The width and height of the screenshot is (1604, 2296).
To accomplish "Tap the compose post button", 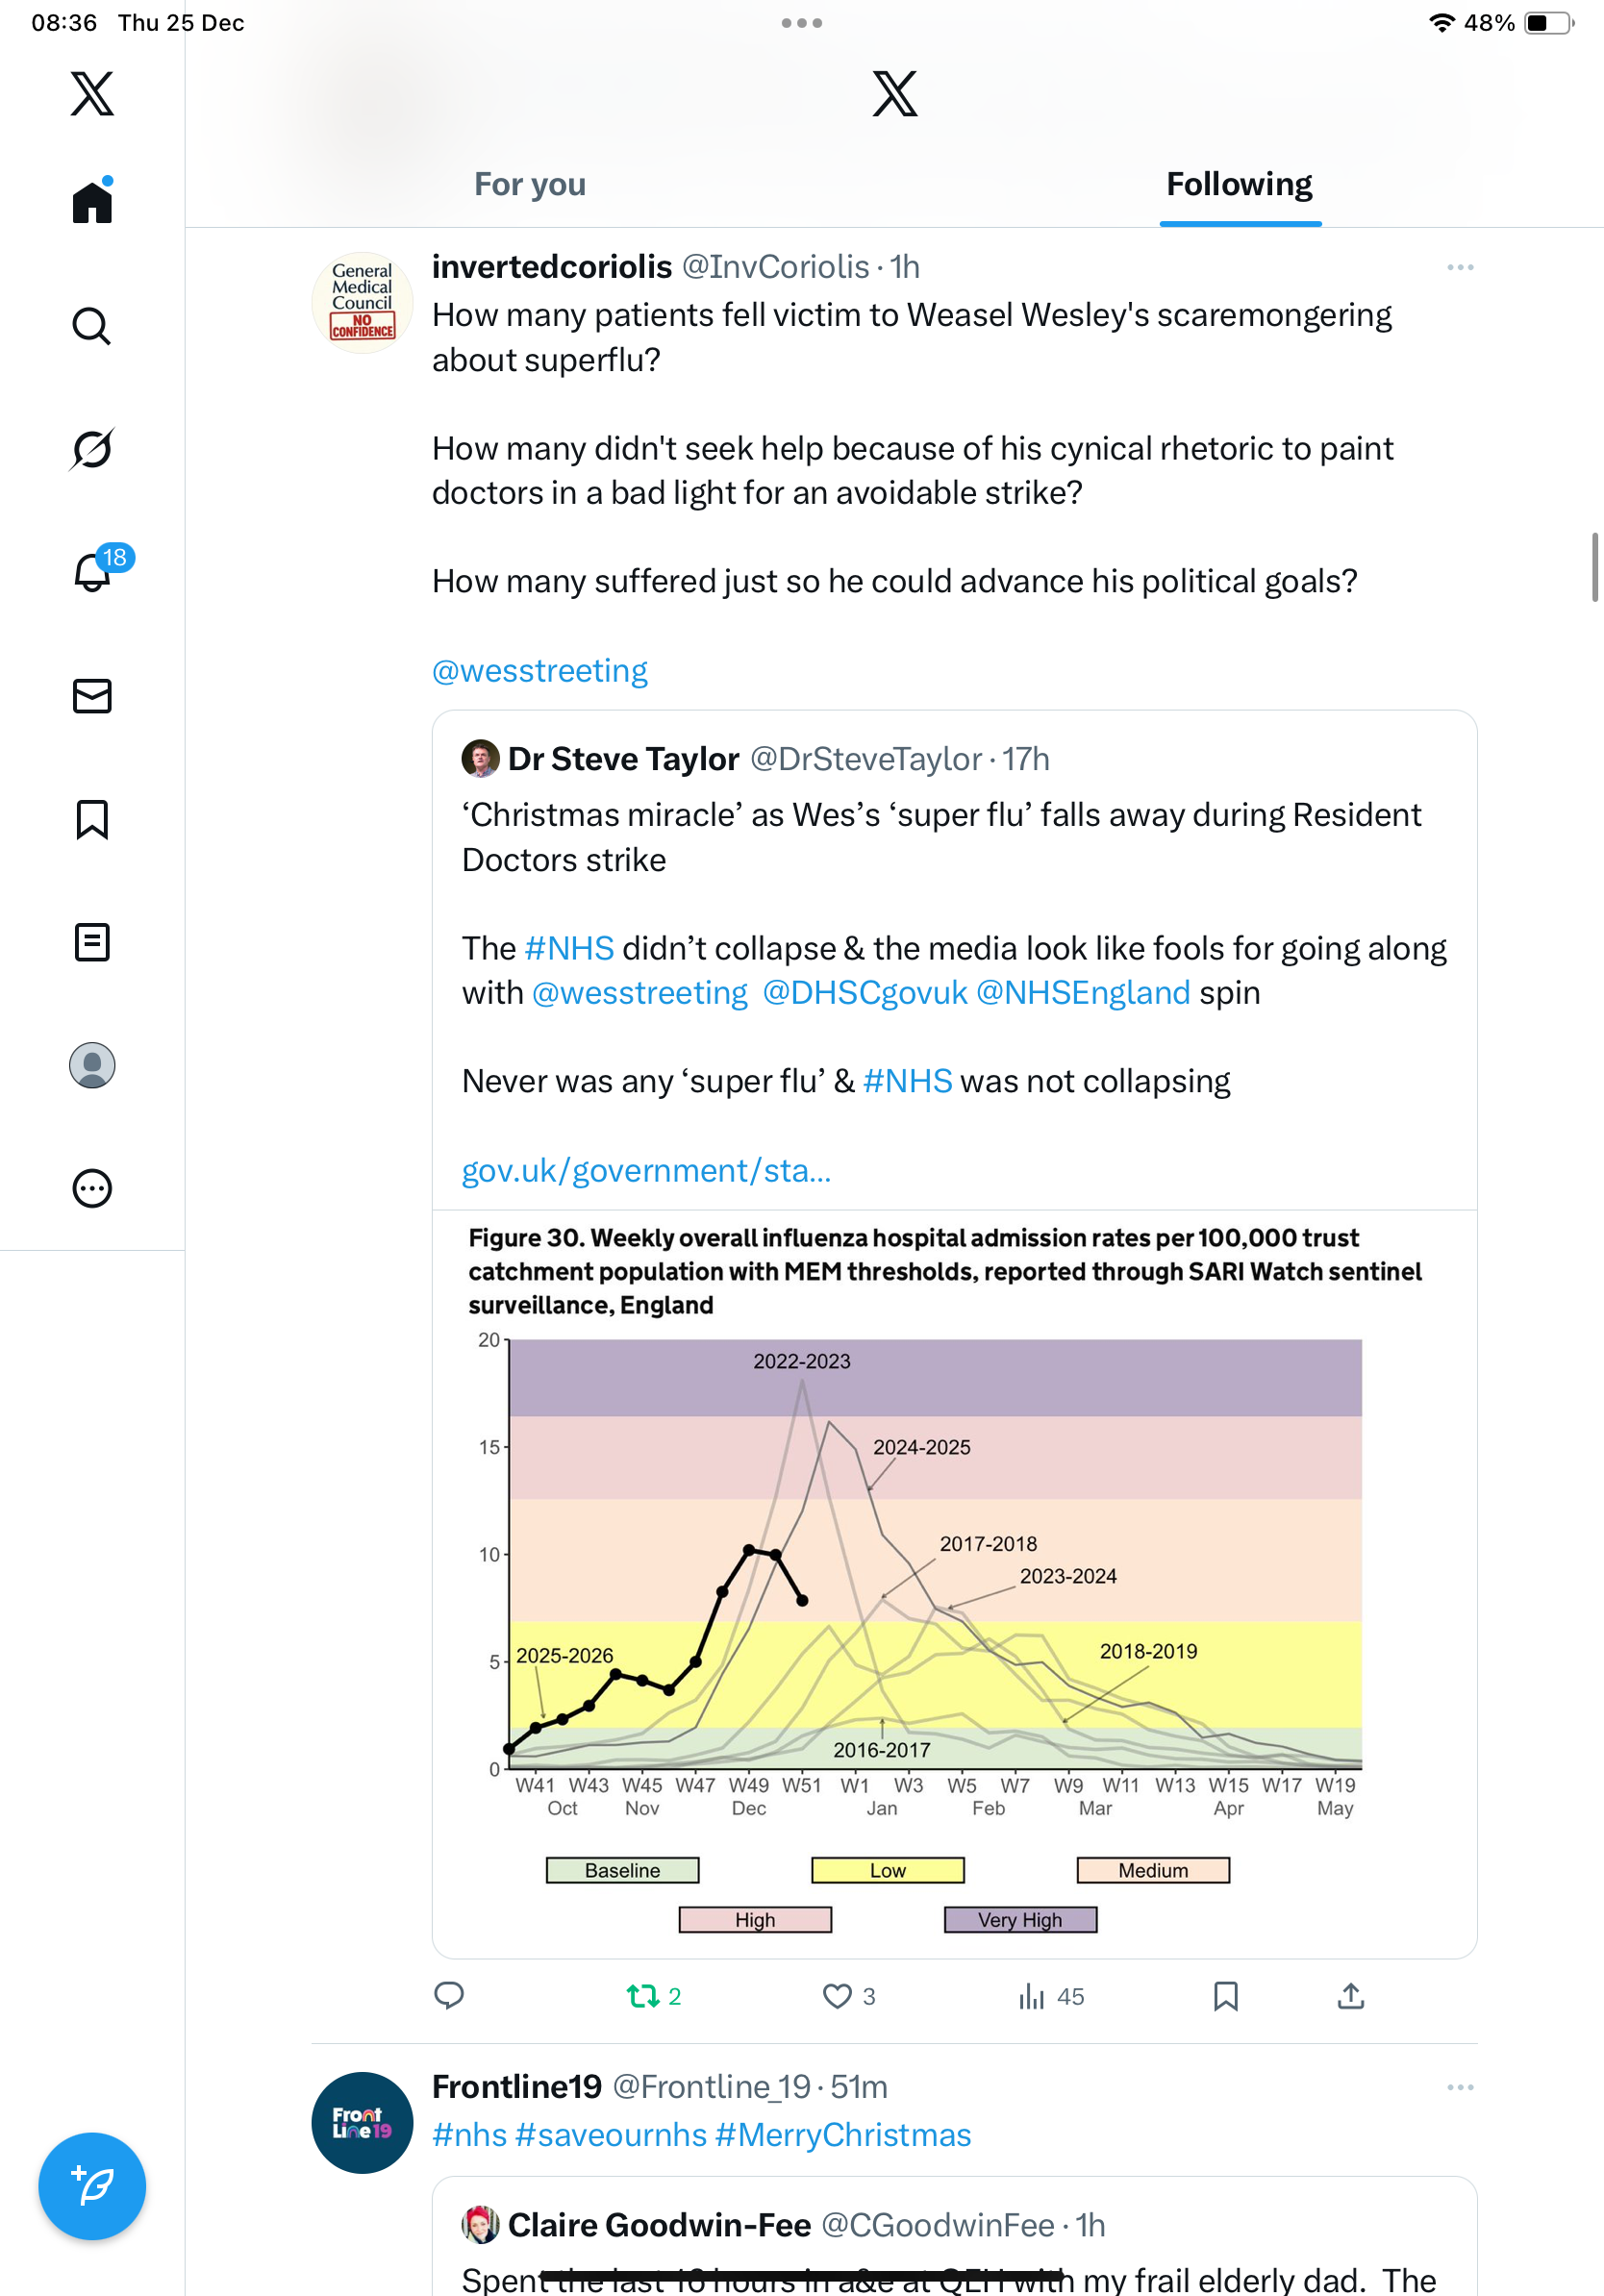I will (x=92, y=2186).
